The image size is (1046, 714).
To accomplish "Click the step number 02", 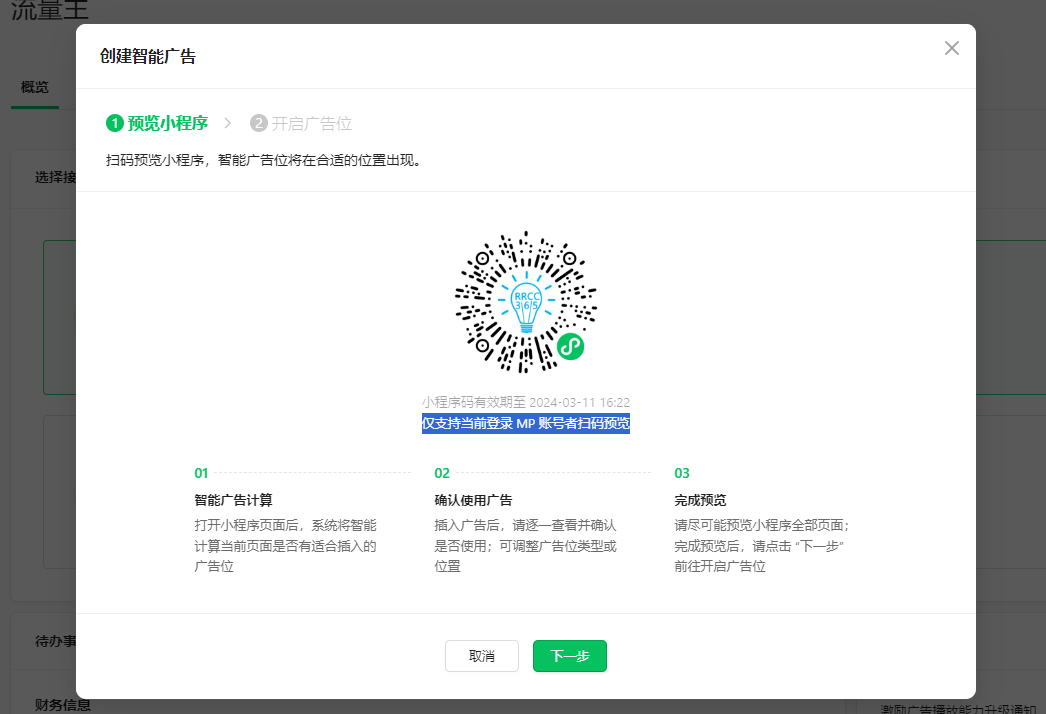I will 442,473.
